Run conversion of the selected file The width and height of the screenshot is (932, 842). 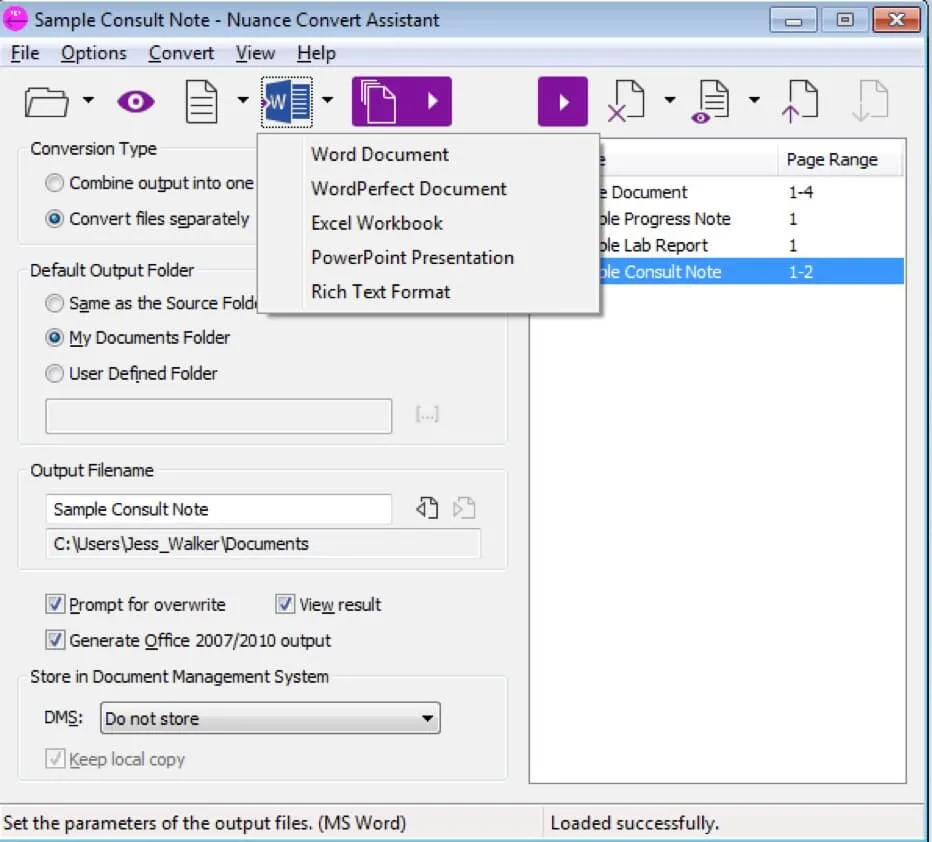tap(562, 100)
